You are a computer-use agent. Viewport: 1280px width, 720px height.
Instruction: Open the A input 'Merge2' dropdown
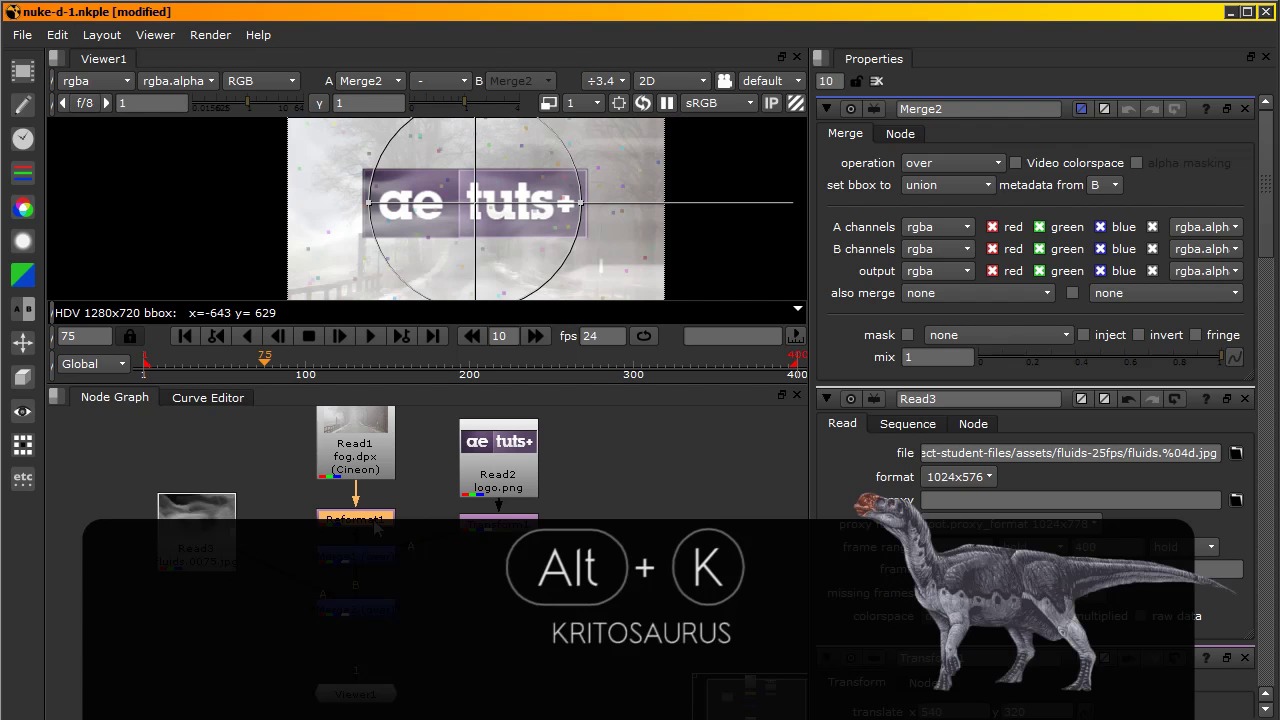pos(370,81)
